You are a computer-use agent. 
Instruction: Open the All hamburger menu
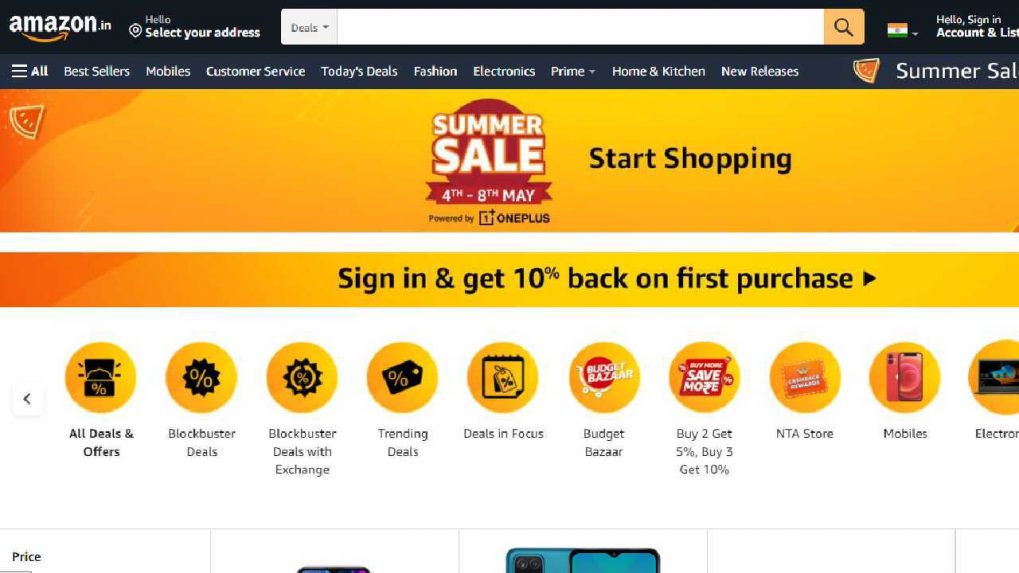(30, 71)
